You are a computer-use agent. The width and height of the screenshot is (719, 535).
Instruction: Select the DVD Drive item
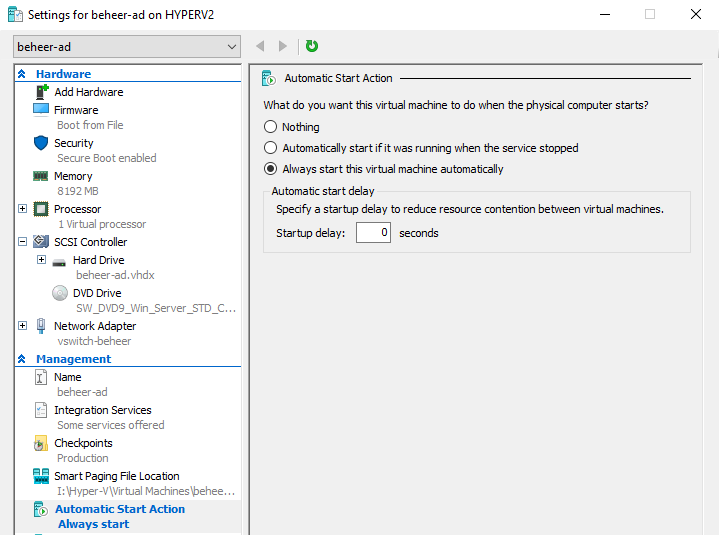[97, 293]
